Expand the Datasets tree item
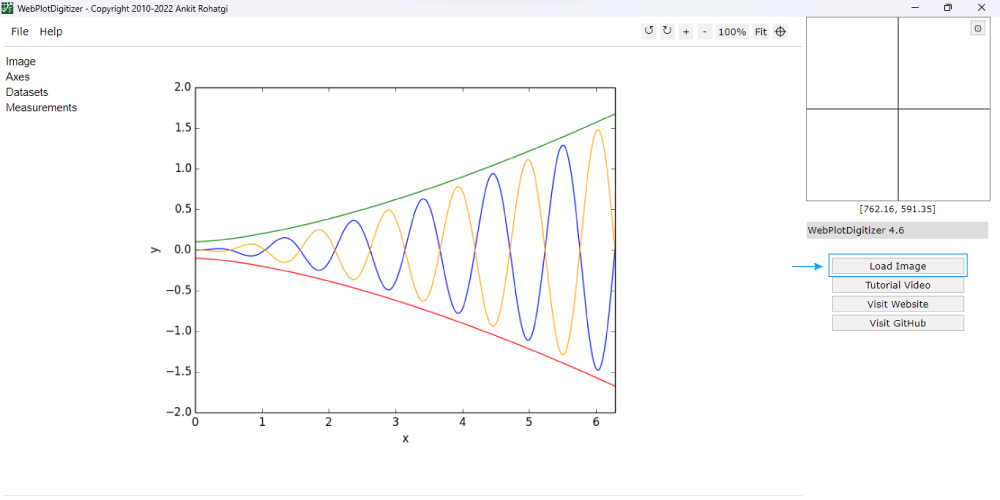1000x500 pixels. 27,92
